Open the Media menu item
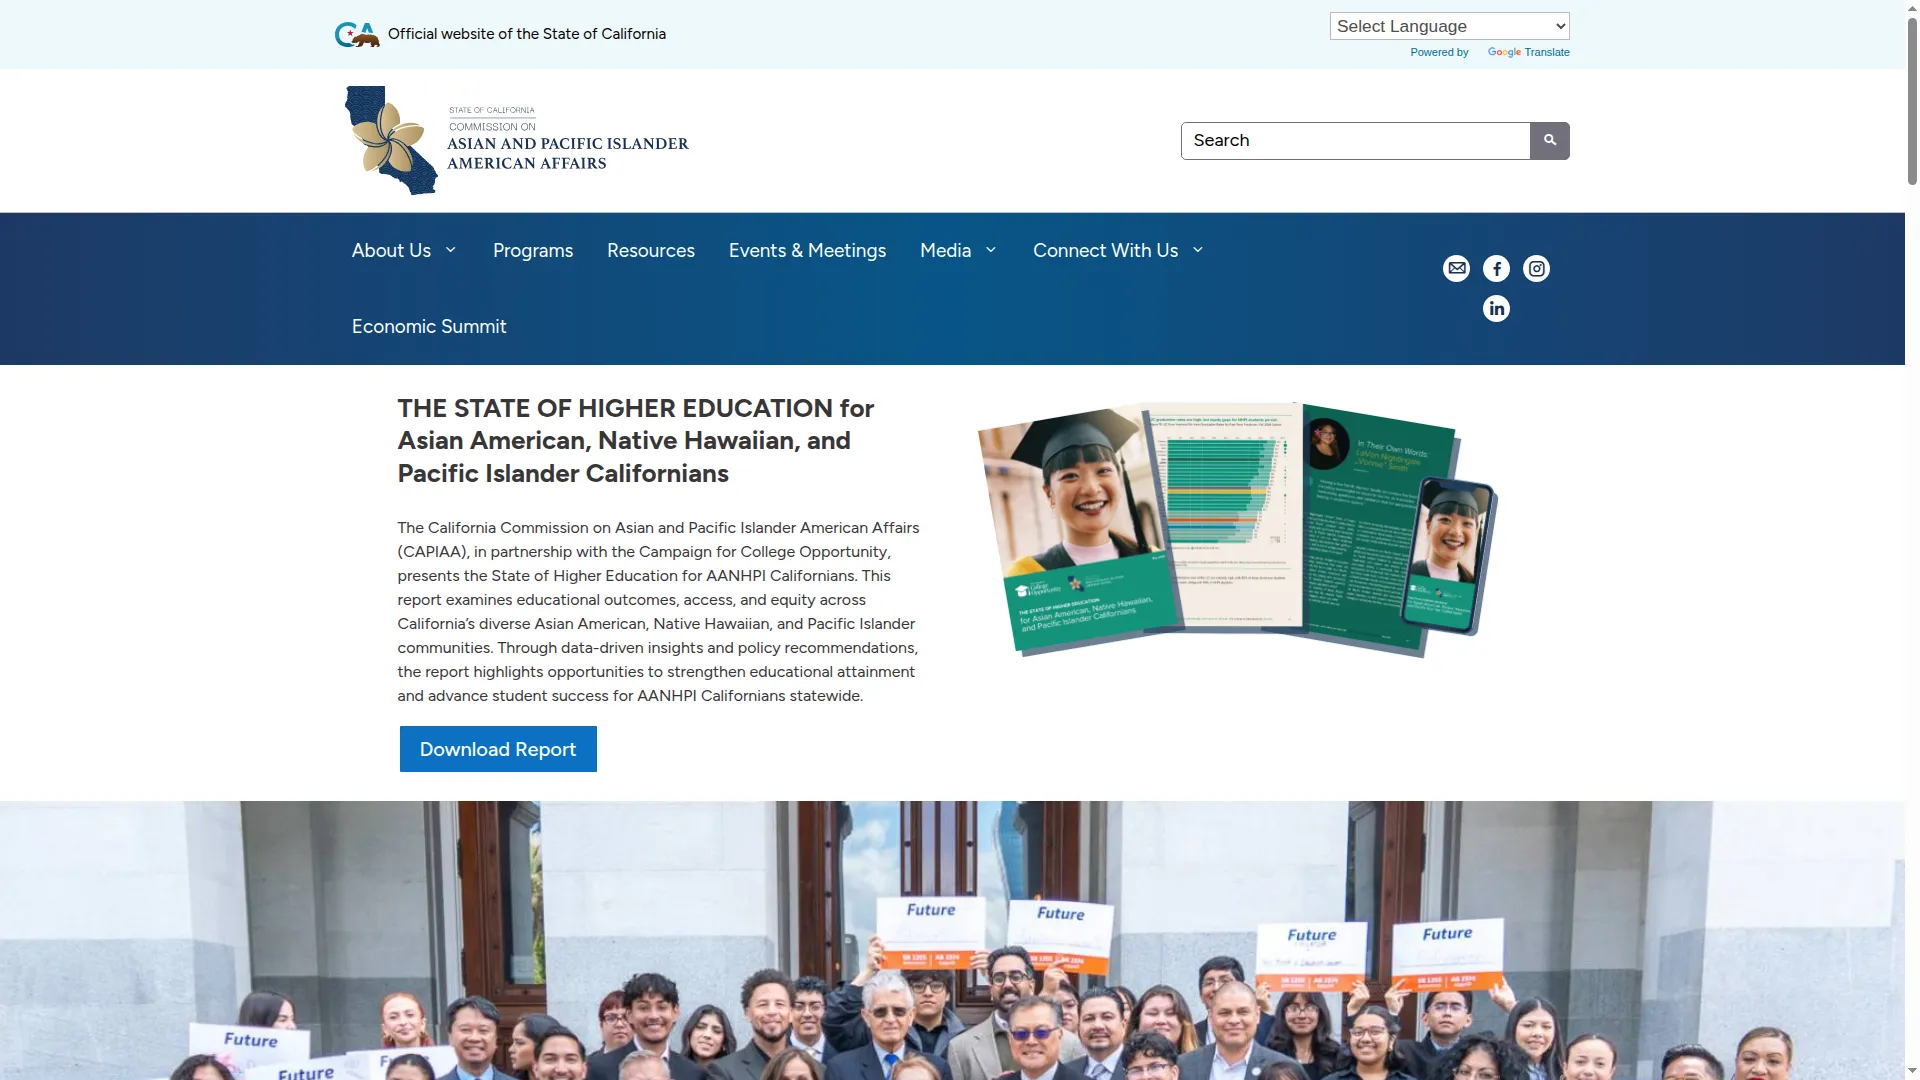Image resolution: width=1920 pixels, height=1080 pixels. pos(945,251)
